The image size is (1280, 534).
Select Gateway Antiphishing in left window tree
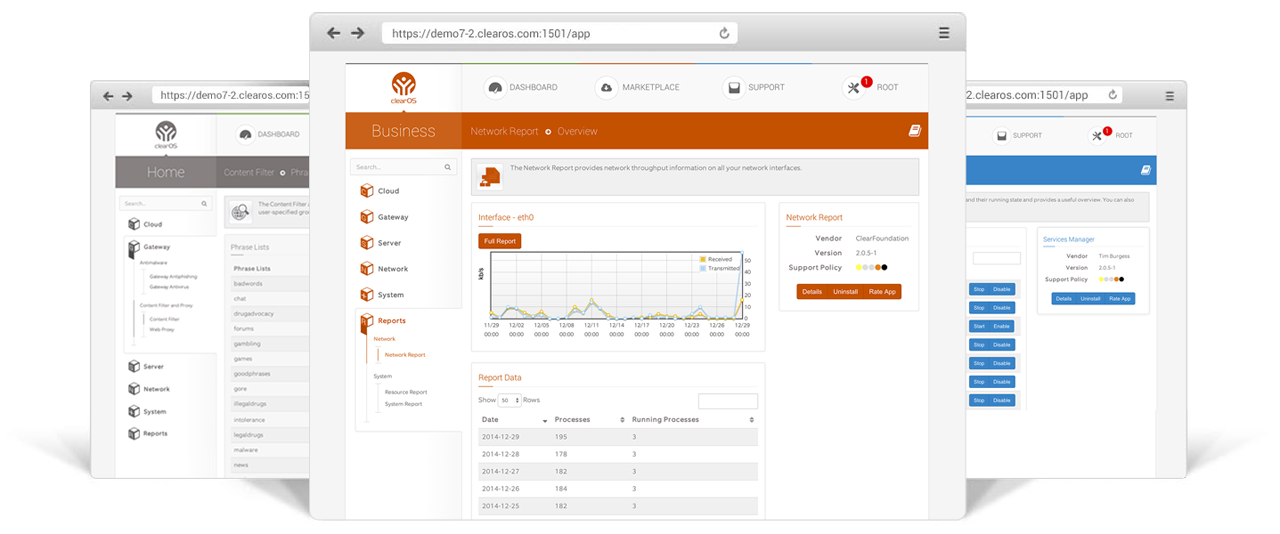(173, 276)
